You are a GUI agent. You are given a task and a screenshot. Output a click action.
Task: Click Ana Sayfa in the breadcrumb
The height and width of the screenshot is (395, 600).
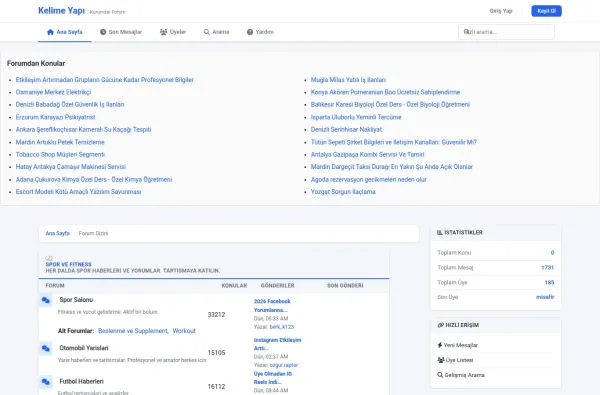pyautogui.click(x=57, y=233)
